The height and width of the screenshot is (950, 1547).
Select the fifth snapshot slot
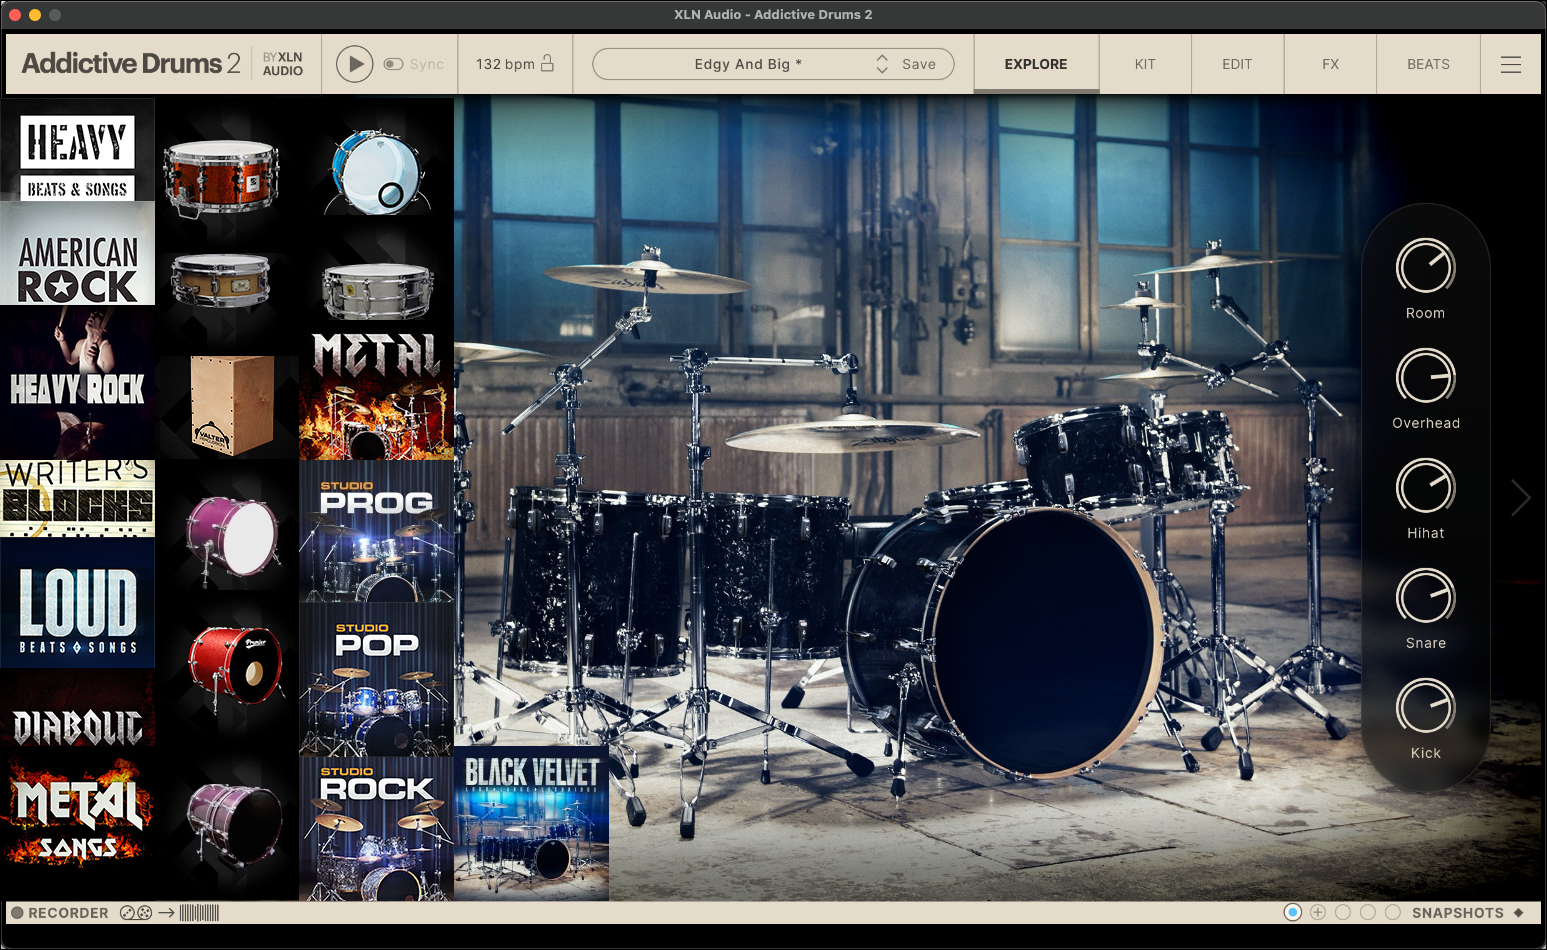(1393, 912)
